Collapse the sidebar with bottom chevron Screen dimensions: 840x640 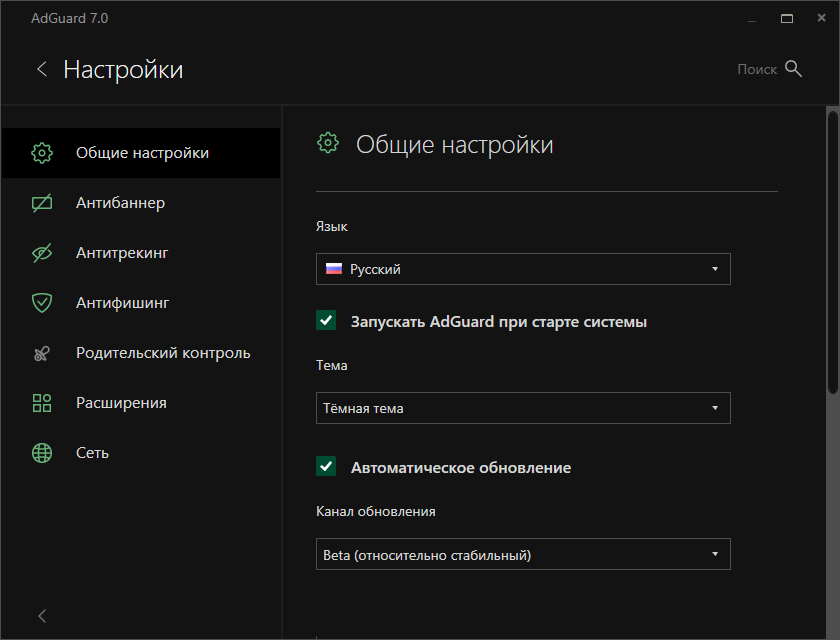coord(42,616)
